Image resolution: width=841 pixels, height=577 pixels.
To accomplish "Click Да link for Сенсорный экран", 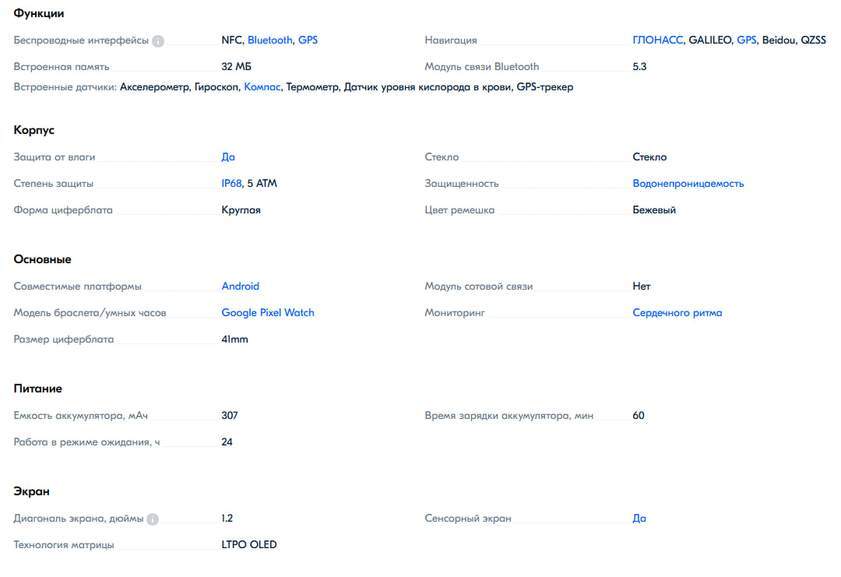I will 639,519.
